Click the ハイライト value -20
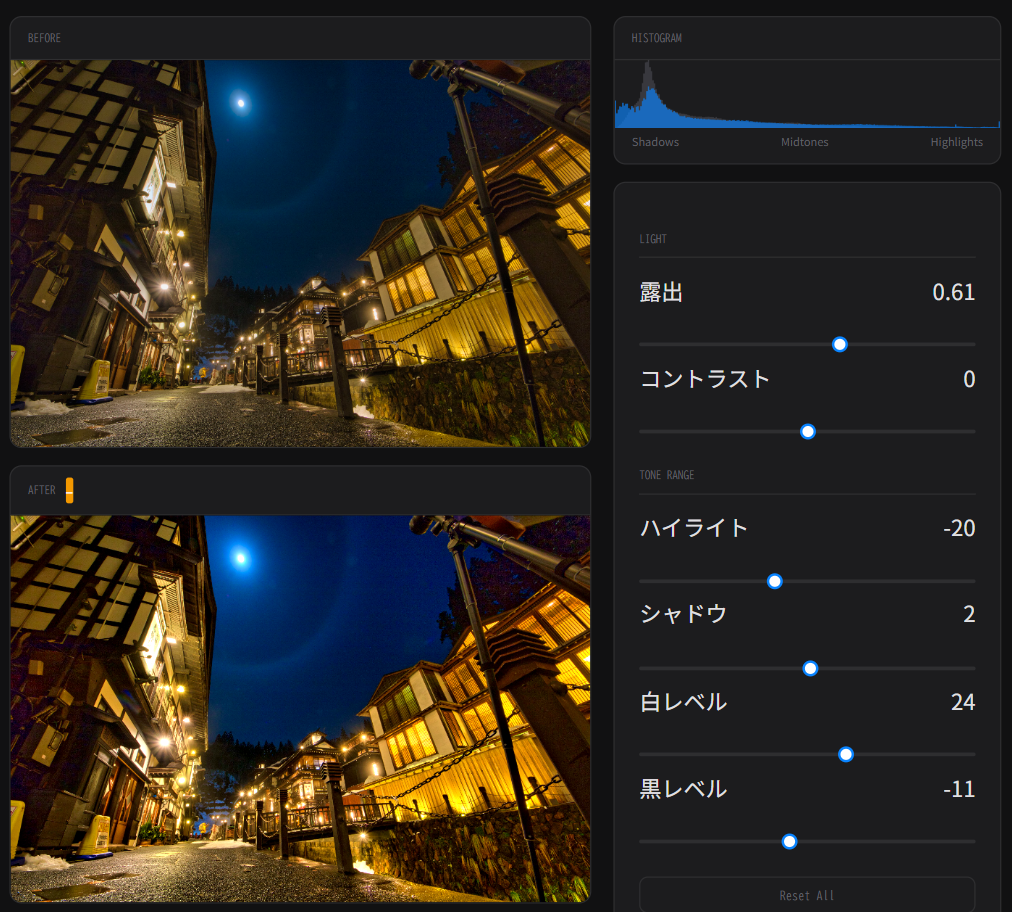Screen dimensions: 1012x912 tap(958, 528)
